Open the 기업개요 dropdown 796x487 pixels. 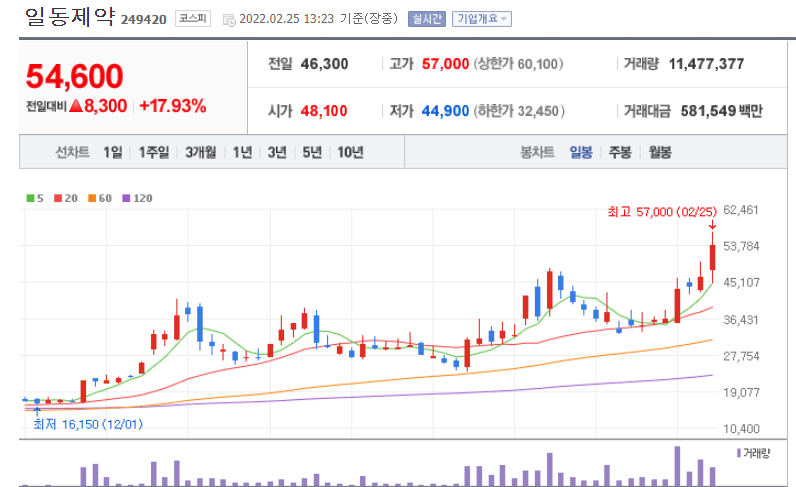pyautogui.click(x=482, y=19)
